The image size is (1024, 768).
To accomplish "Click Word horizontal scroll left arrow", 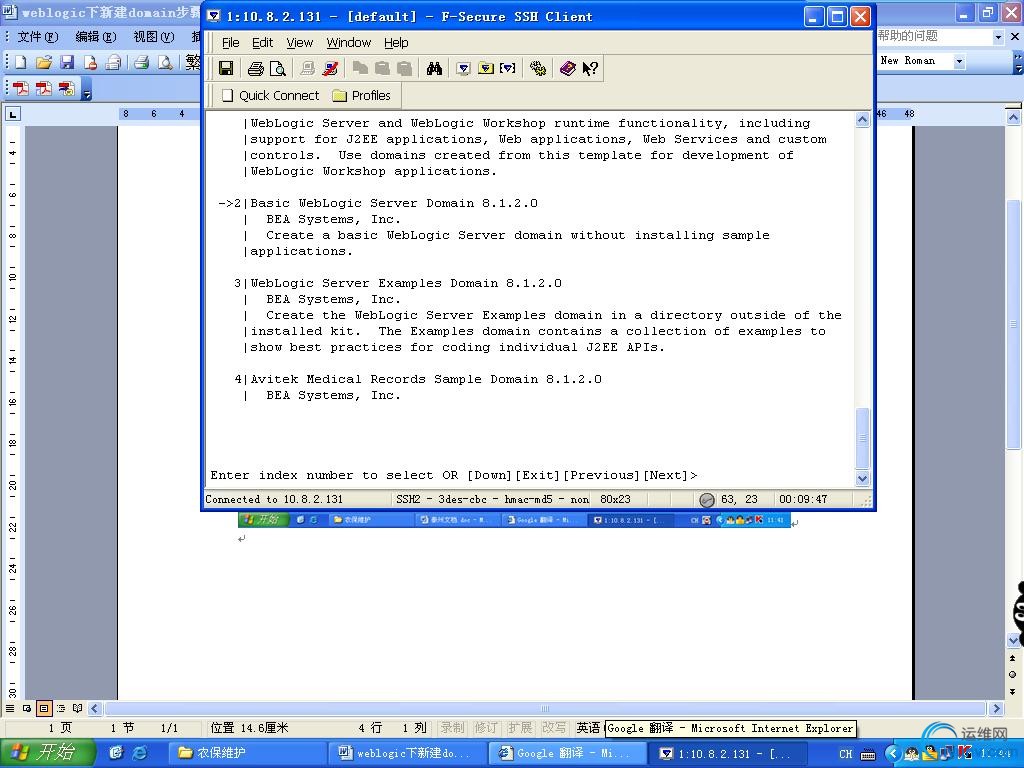I will [x=95, y=709].
